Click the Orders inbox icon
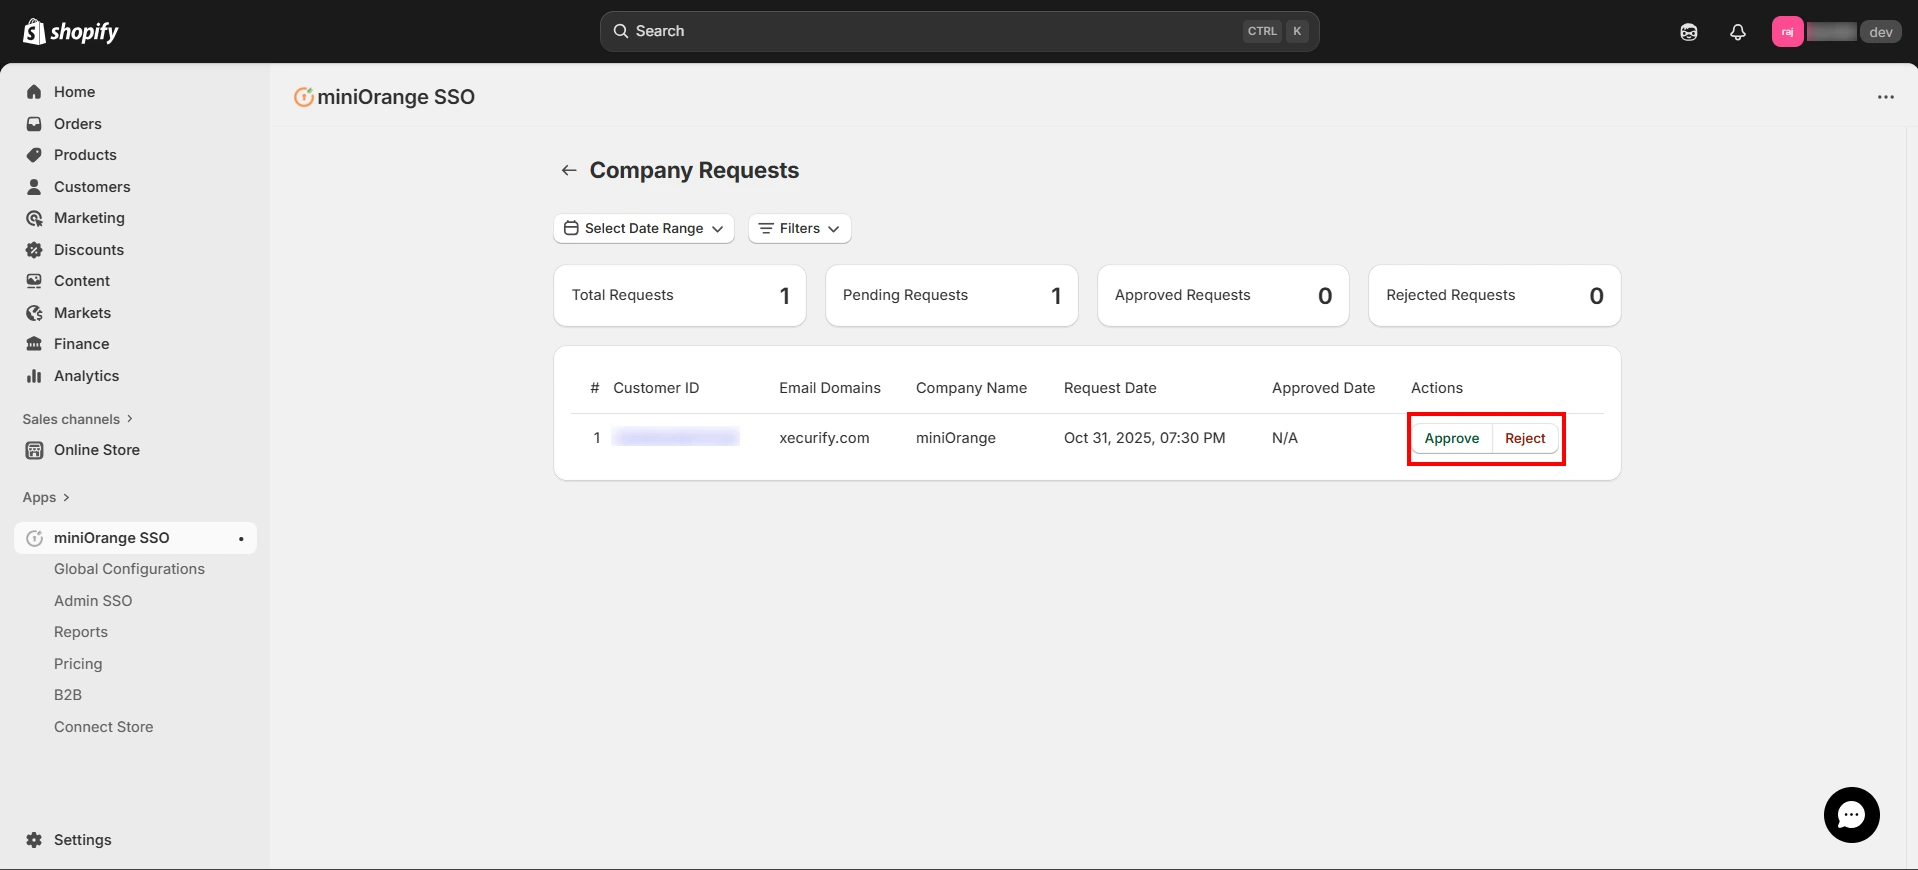Viewport: 1918px width, 870px height. point(34,124)
